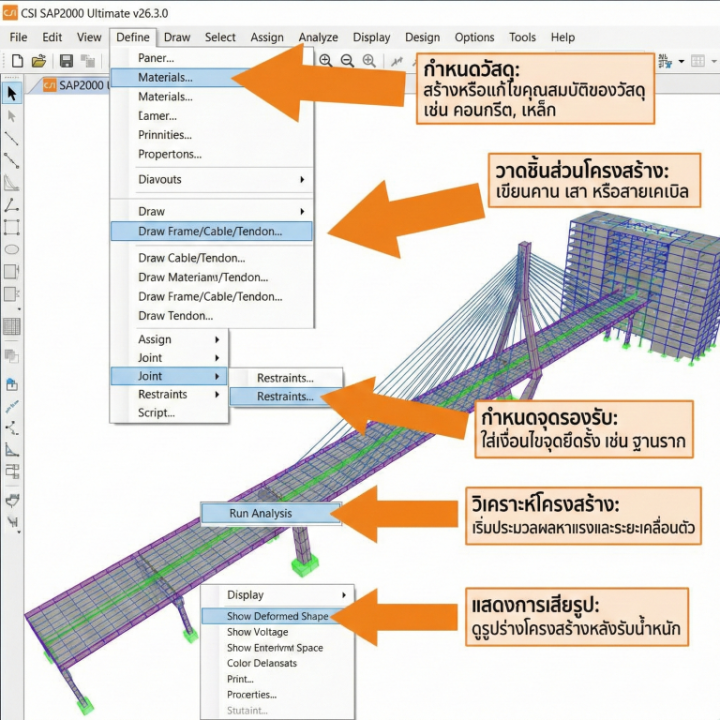
Task: Expand the arrow on the highlighted Joint entry
Action: point(217,377)
